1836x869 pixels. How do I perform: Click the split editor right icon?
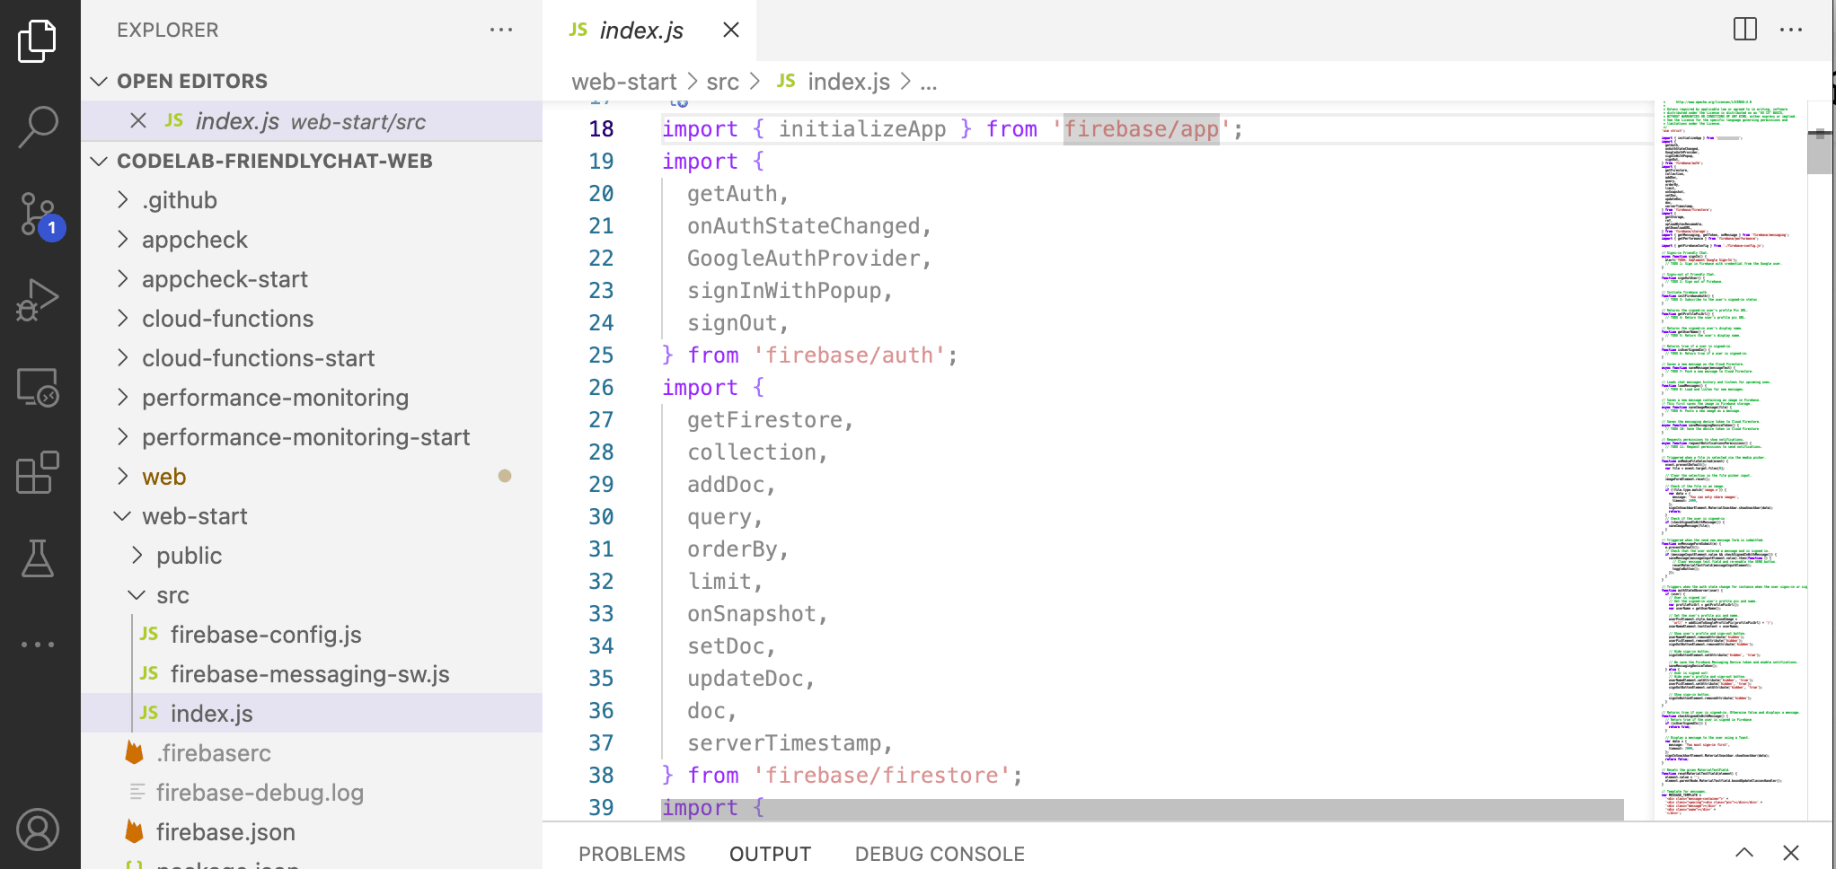tap(1744, 30)
